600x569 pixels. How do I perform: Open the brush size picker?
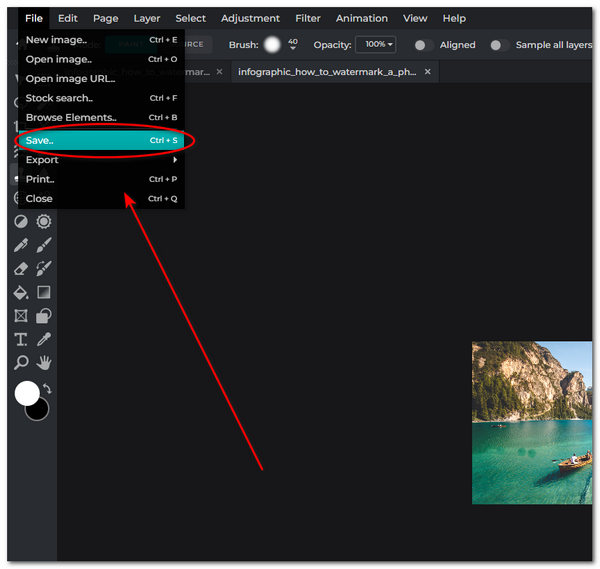[x=272, y=45]
